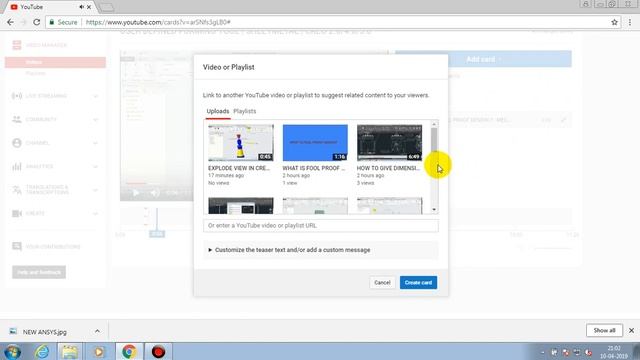Launch Internet Explorer from the taskbar
Image resolution: width=640 pixels, height=360 pixels.
coord(42,351)
